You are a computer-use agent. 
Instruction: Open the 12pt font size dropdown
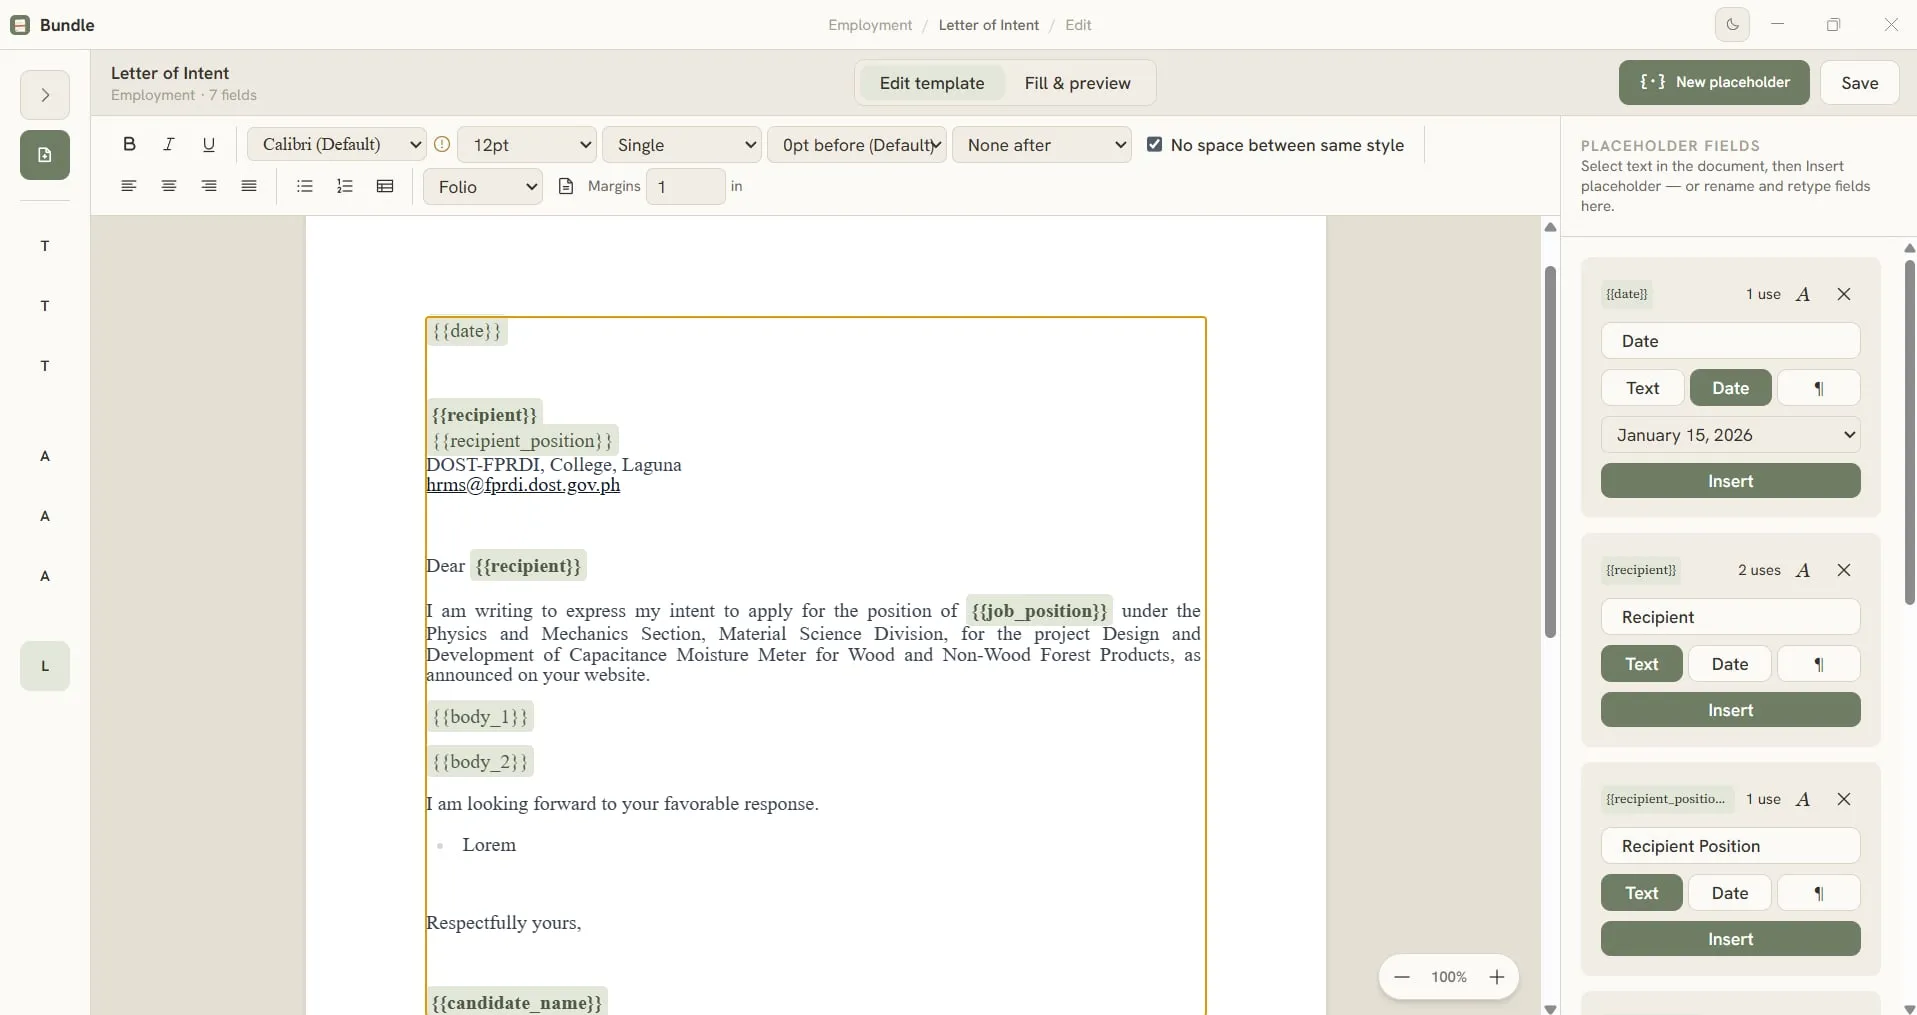(x=527, y=144)
